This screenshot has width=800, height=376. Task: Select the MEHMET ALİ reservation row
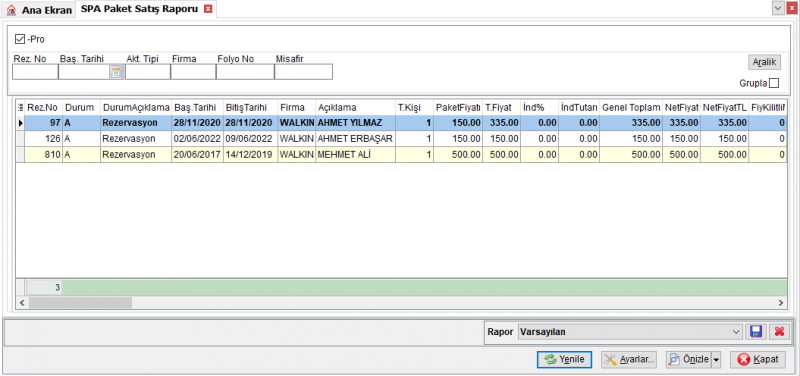[401, 155]
